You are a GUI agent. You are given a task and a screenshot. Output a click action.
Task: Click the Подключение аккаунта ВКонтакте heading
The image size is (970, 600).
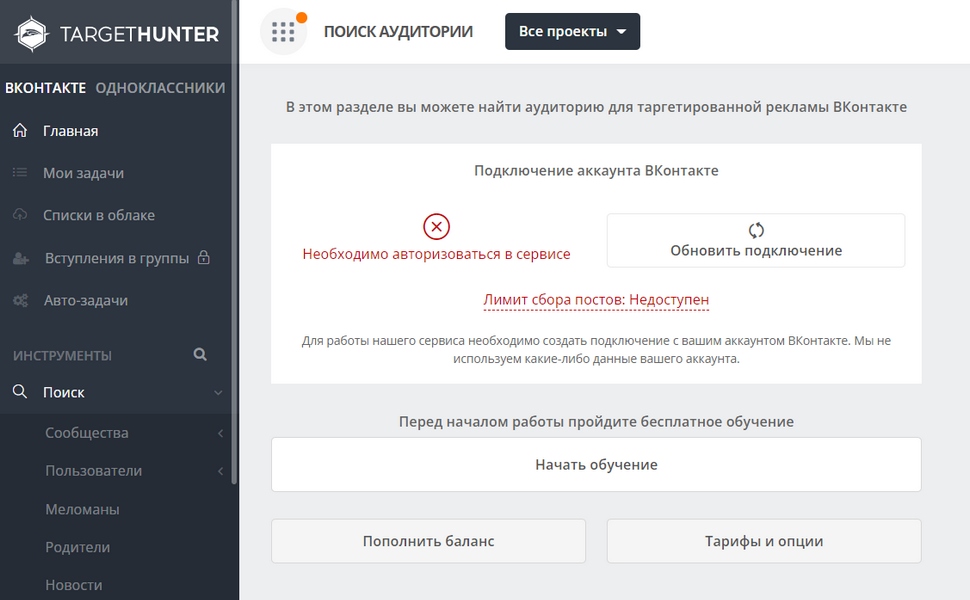[596, 171]
